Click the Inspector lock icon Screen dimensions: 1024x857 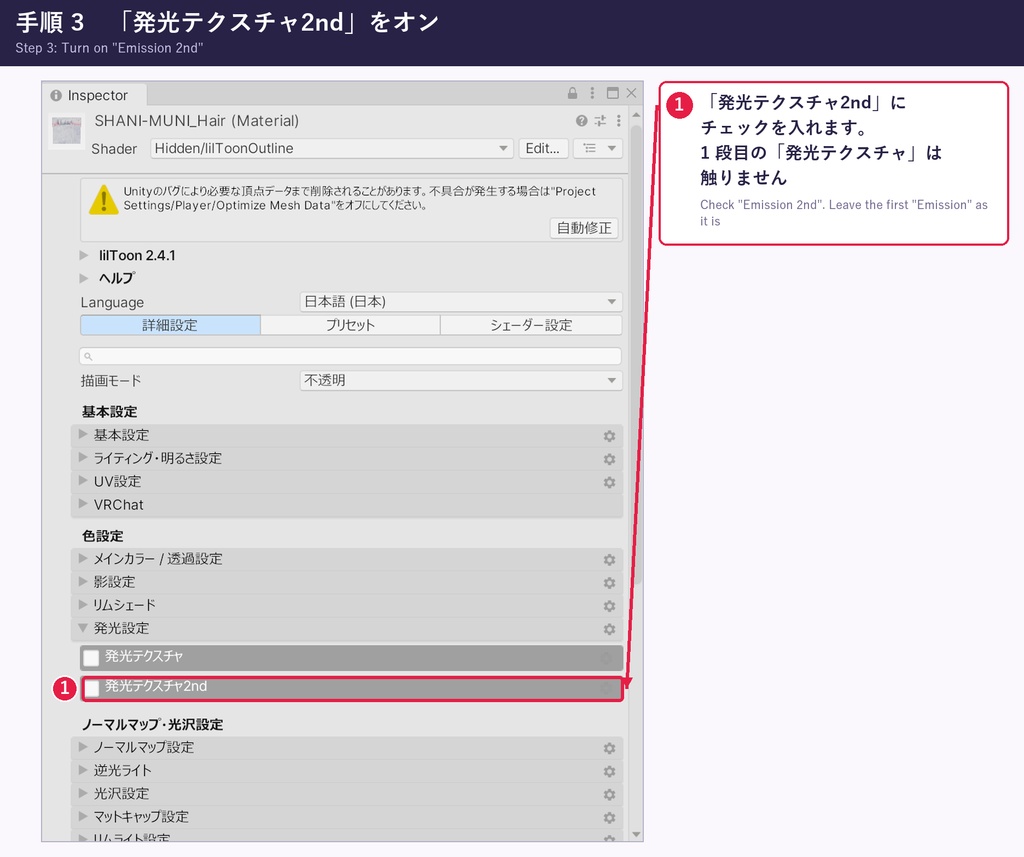[x=572, y=93]
